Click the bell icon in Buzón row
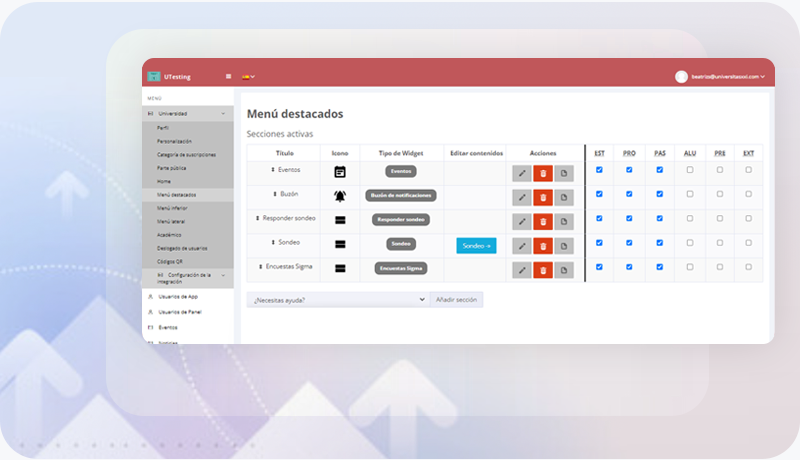Screen dimensions: 800x460 (x=340, y=195)
